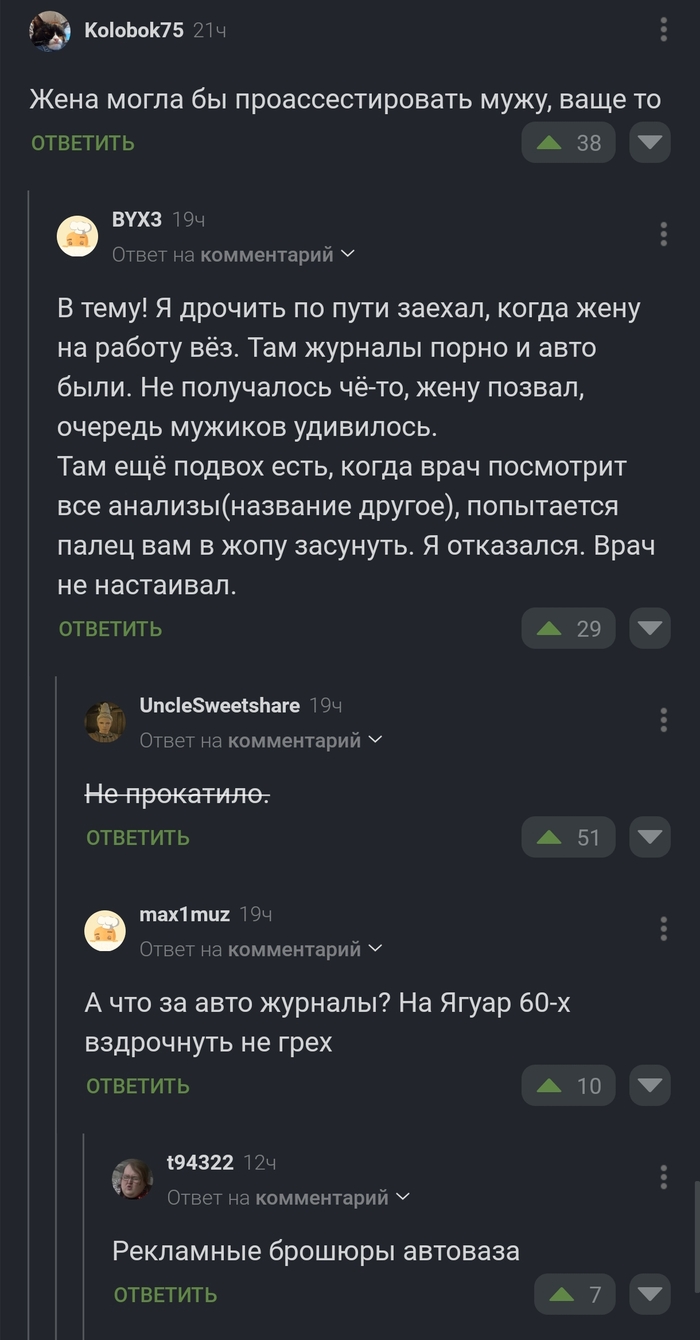Reply to max1muz's comment
Image resolution: width=700 pixels, height=1340 pixels.
138,1086
